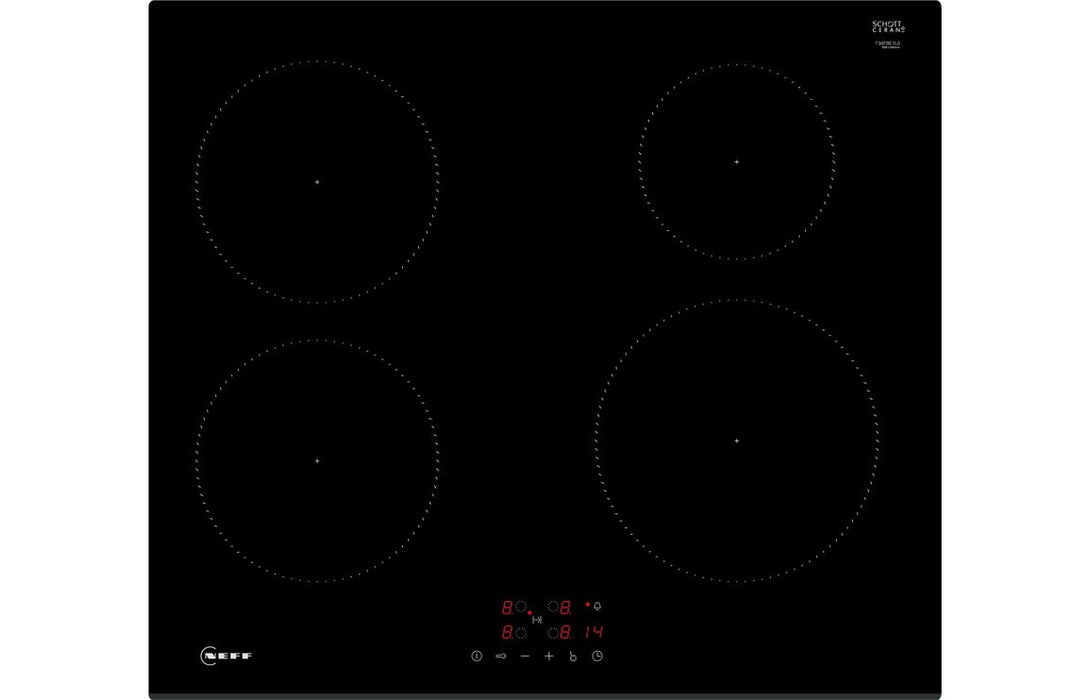1091x700 pixels.
Task: Select the front-left cooking zone center marker
Action: 316,460
